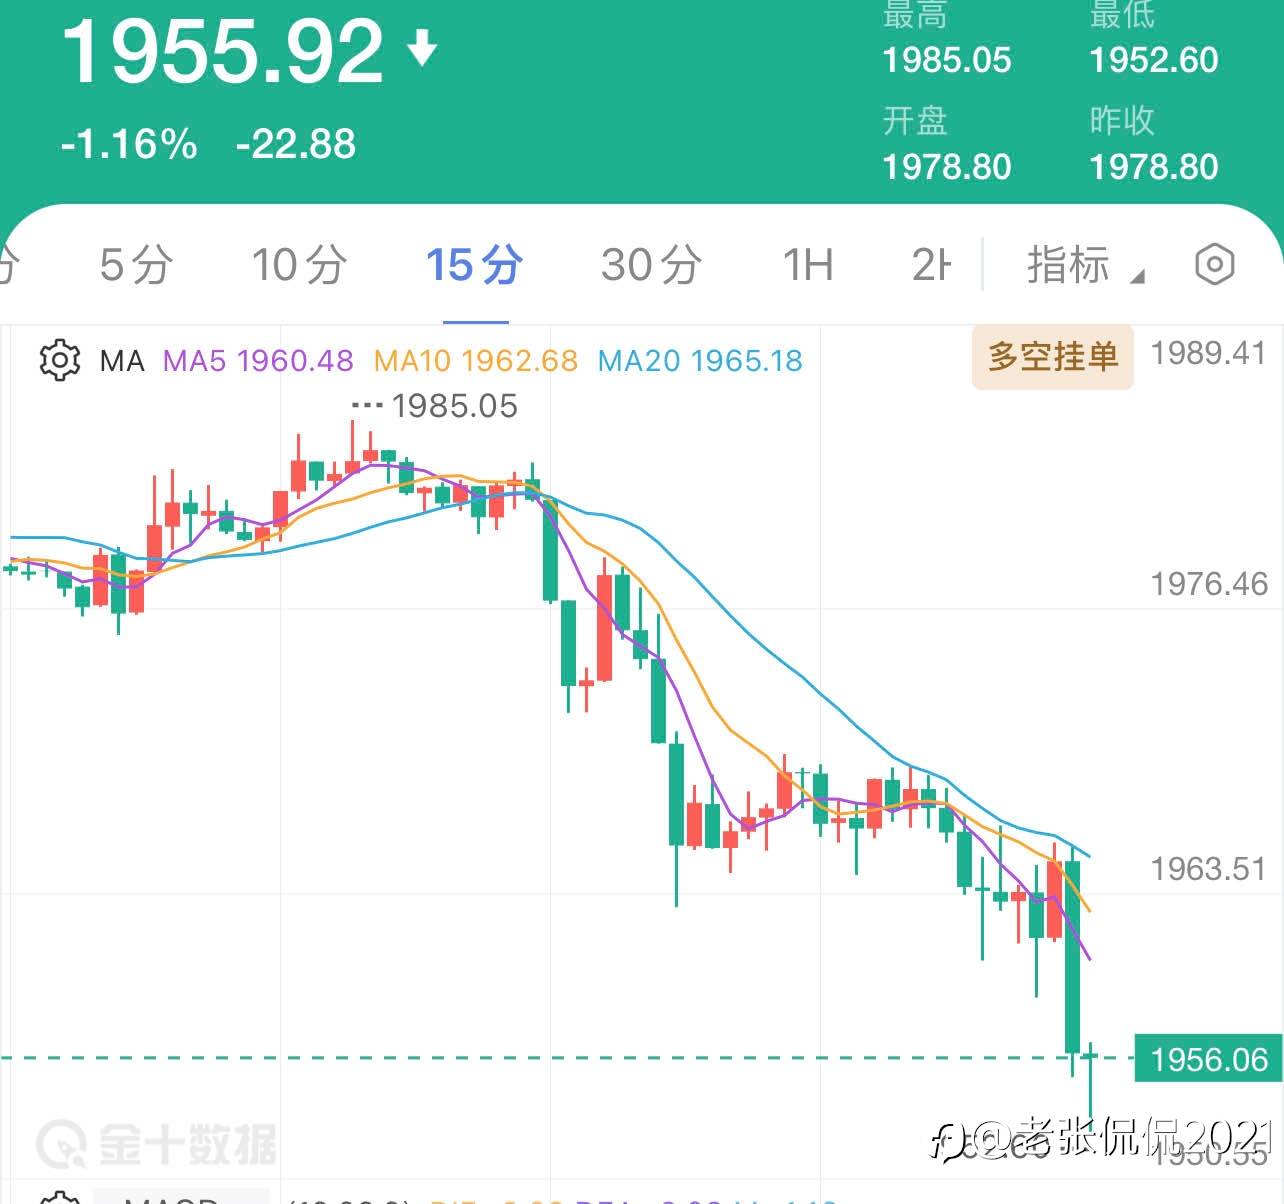Image resolution: width=1284 pixels, height=1204 pixels.
Task: Tap the main price 1955.92
Action: coord(223,50)
